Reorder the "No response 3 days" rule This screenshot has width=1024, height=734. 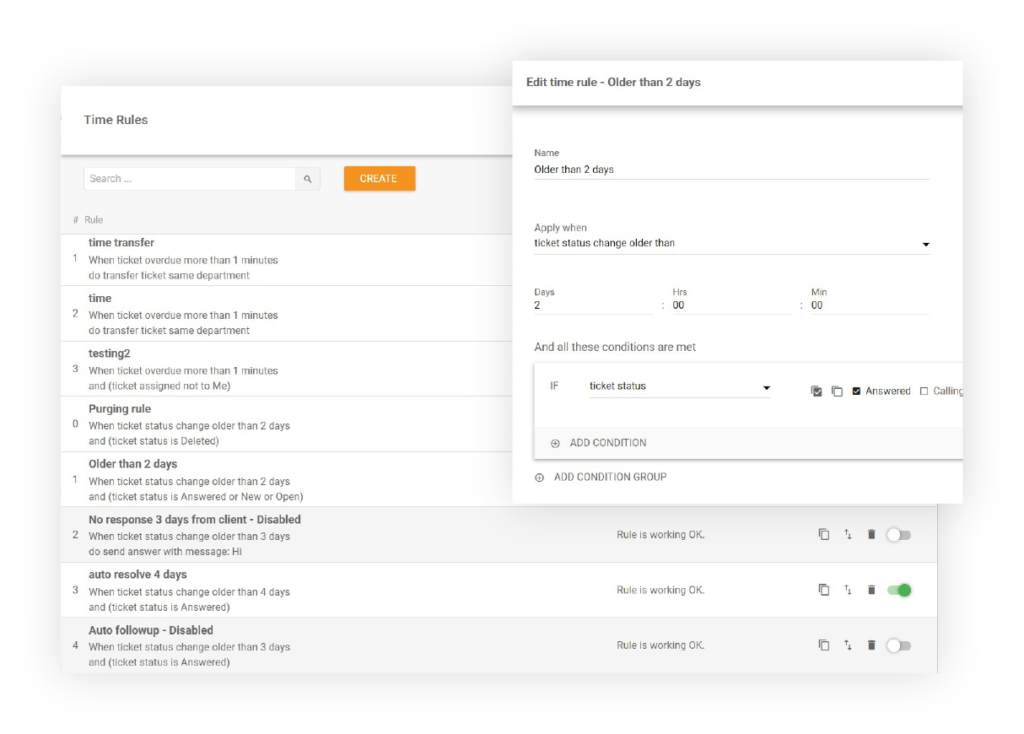(x=847, y=534)
